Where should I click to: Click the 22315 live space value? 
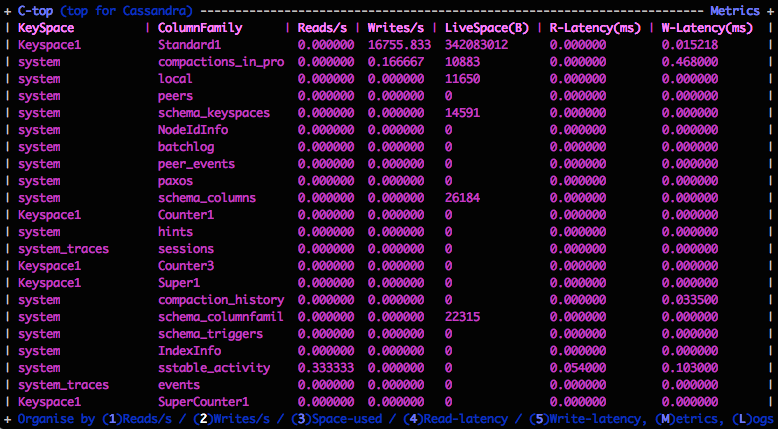tap(462, 316)
